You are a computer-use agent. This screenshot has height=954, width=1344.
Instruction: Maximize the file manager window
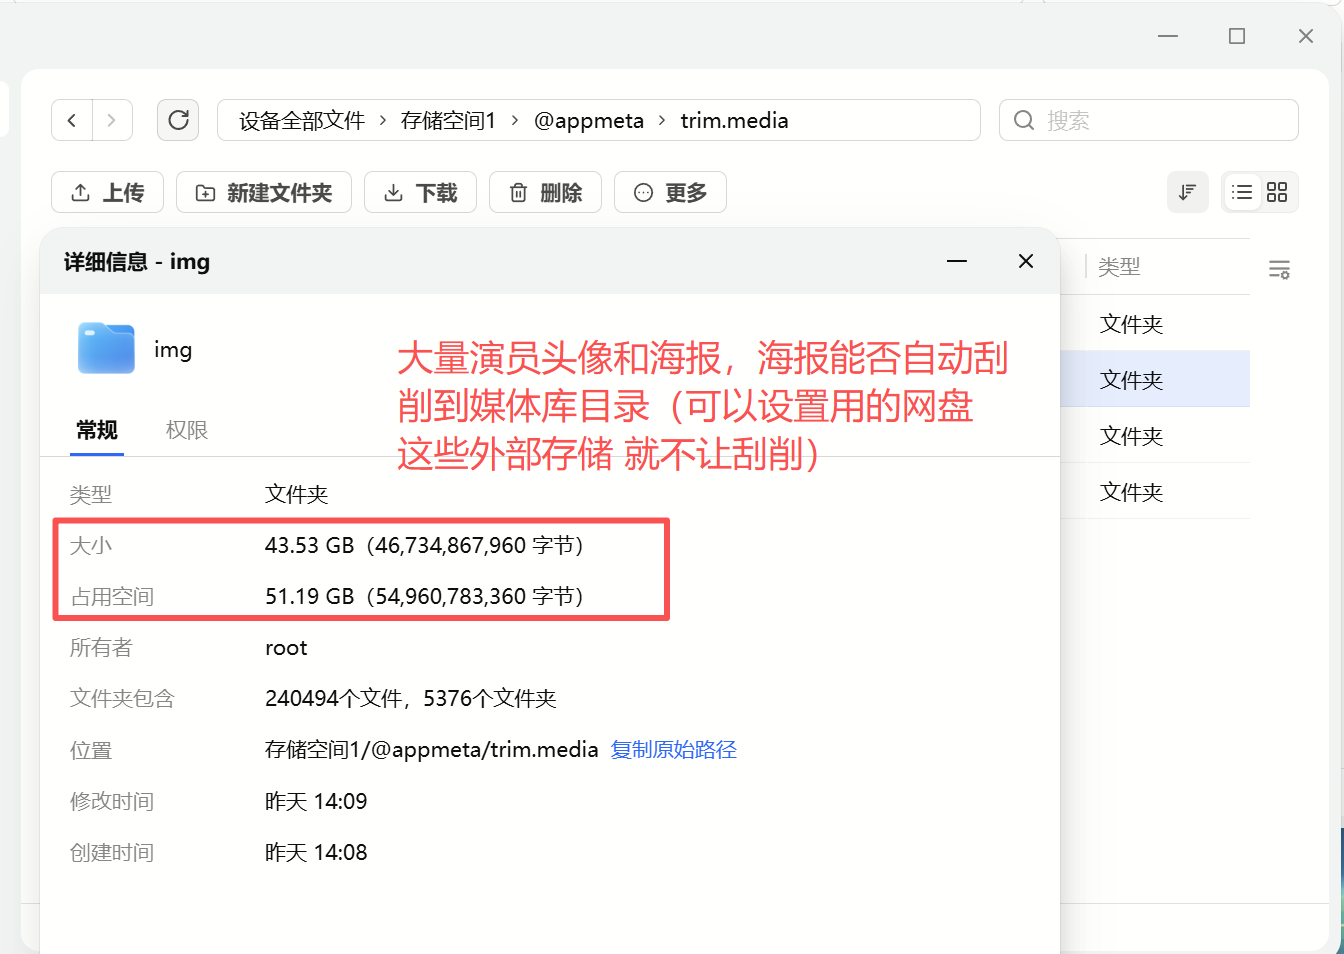tap(1237, 36)
